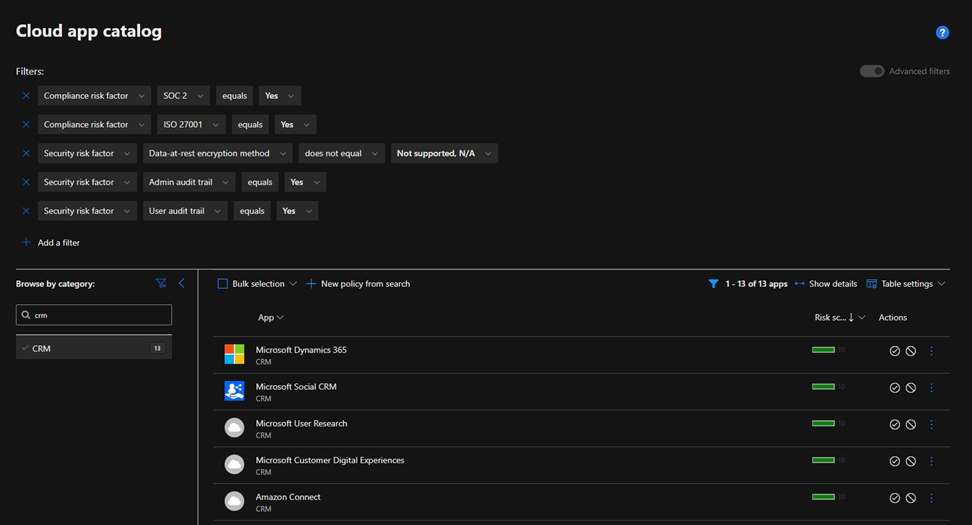Remove the ISO 27001 filter row

pyautogui.click(x=26, y=125)
